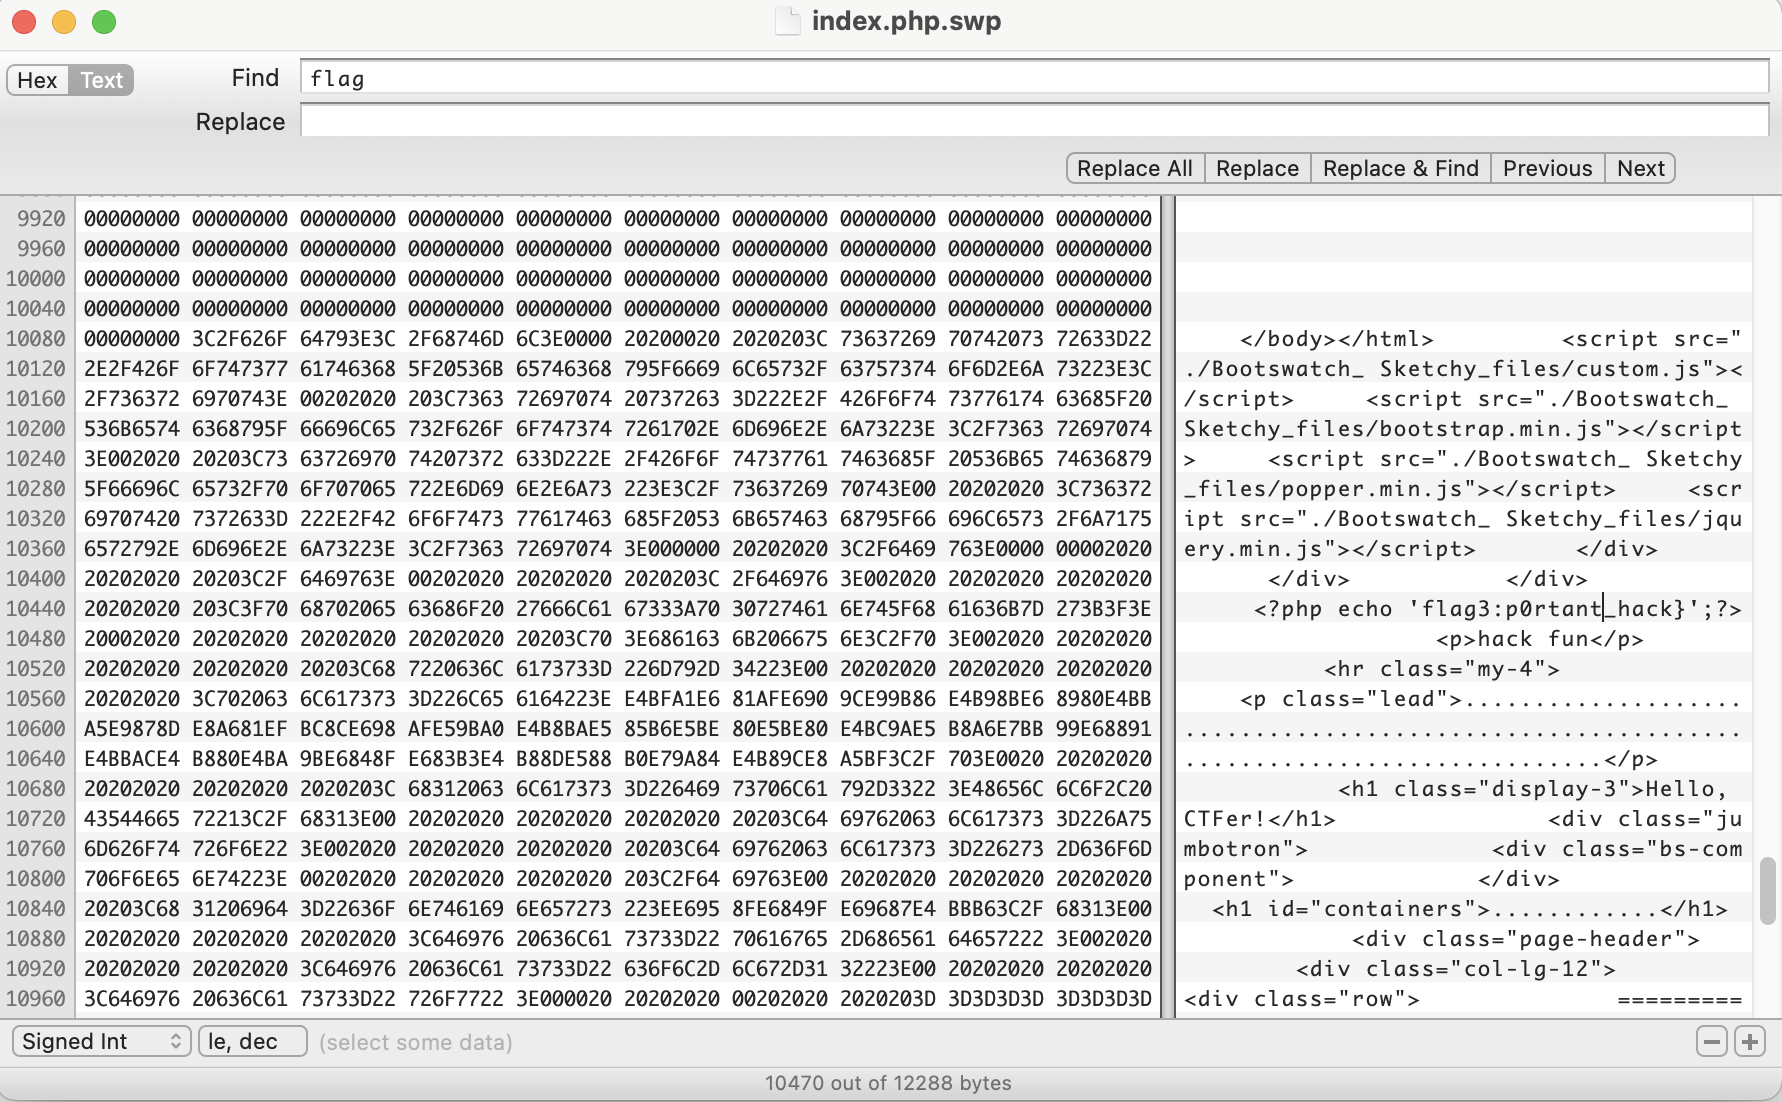Remove data inspector row with minus icon
This screenshot has width=1782, height=1102.
coord(1711,1042)
